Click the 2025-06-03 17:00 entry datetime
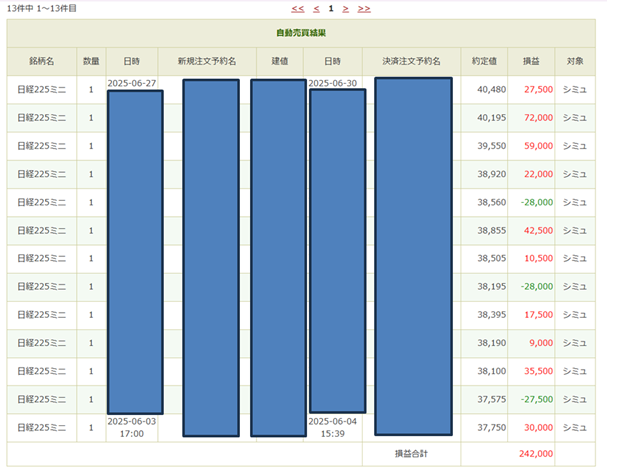The height and width of the screenshot is (470, 623). (x=132, y=427)
